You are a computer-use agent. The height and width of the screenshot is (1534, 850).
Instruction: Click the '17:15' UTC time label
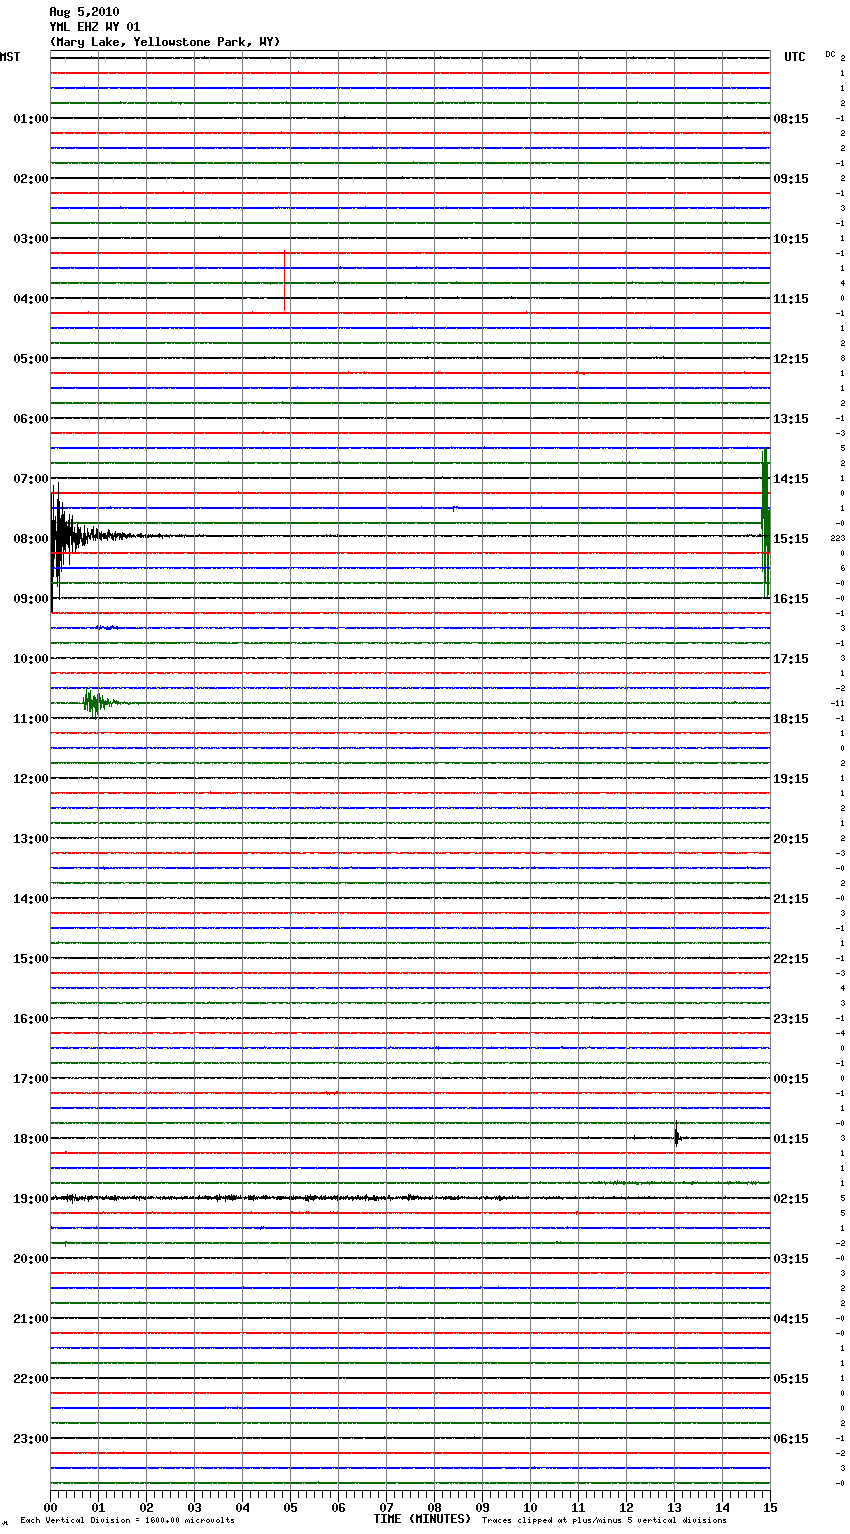(x=791, y=659)
